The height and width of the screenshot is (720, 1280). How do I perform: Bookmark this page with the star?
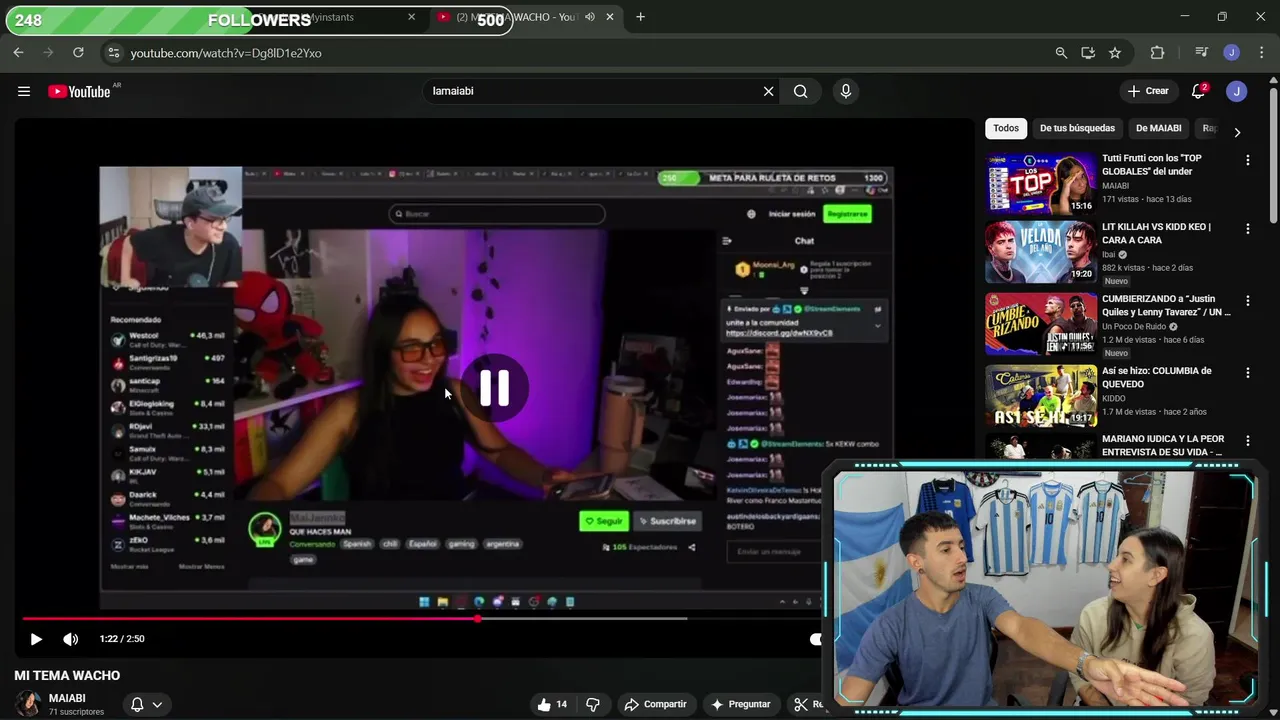click(x=1115, y=53)
